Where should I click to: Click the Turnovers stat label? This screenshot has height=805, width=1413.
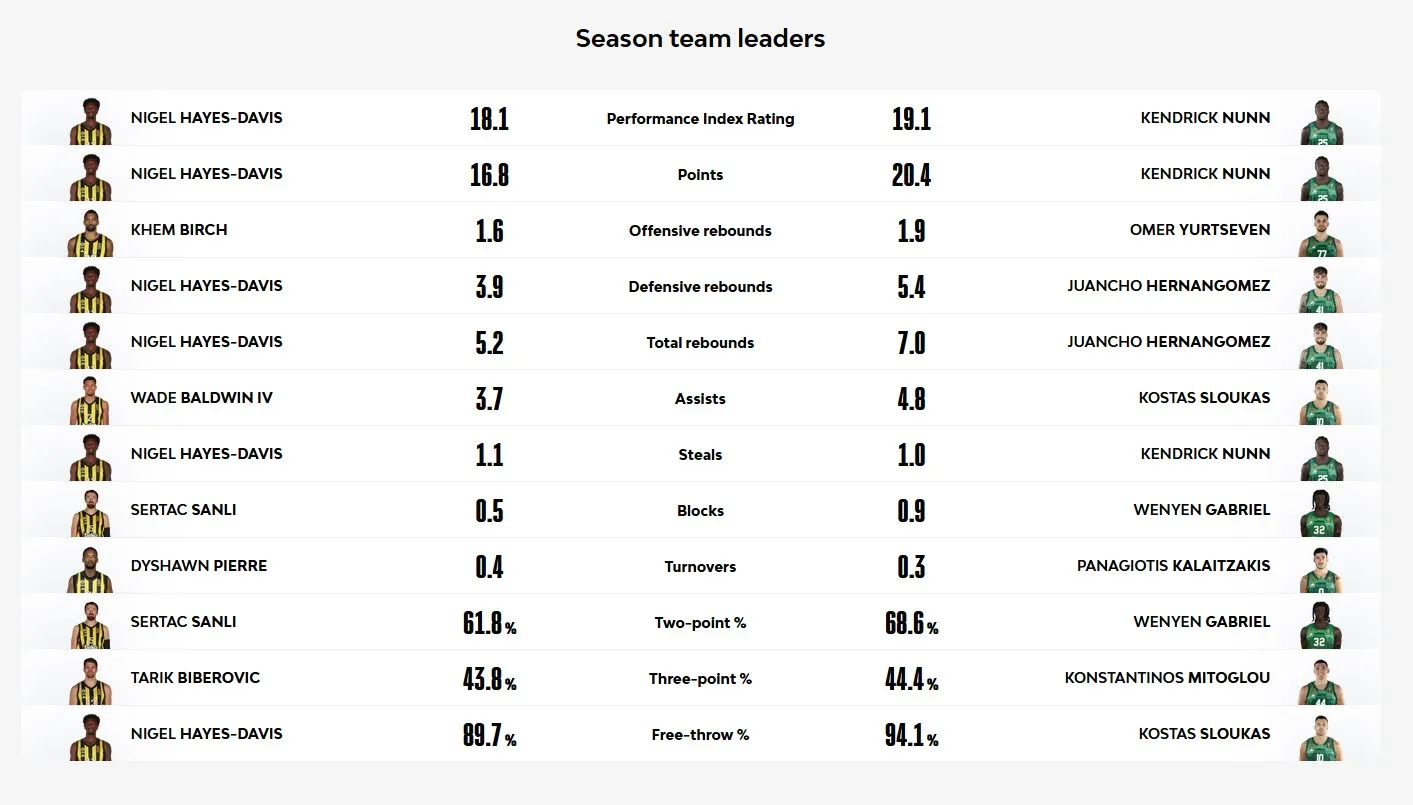(x=700, y=567)
